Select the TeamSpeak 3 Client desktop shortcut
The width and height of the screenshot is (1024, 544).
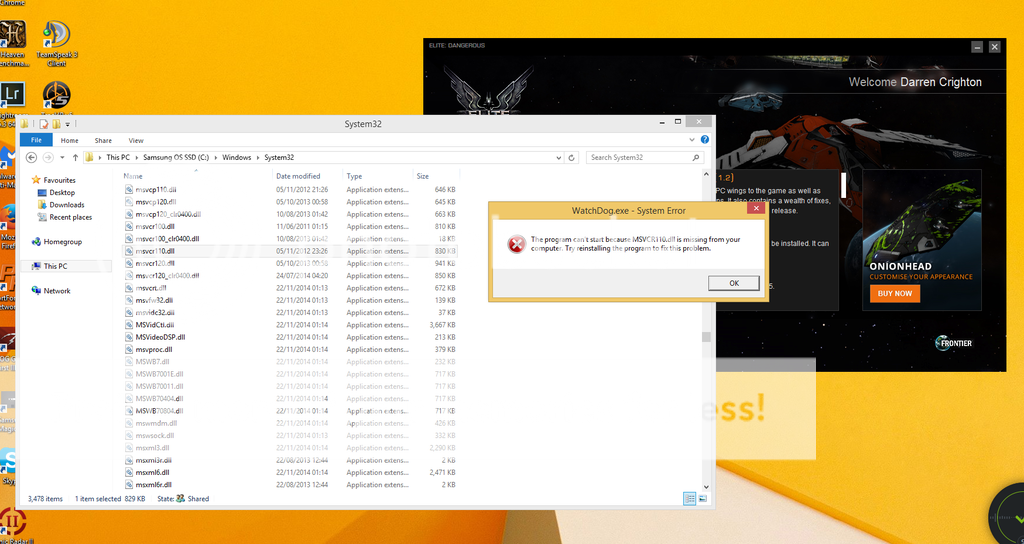coord(57,44)
